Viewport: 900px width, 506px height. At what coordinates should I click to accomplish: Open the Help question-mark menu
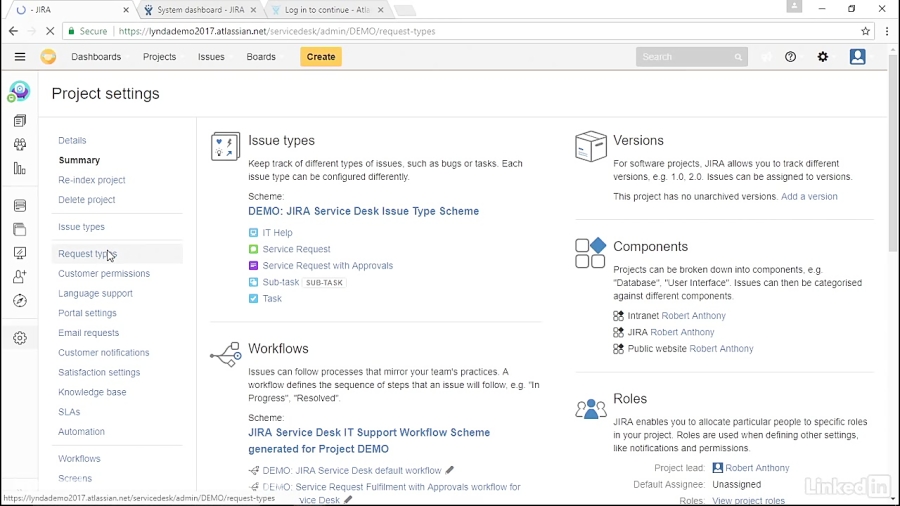[x=790, y=57]
